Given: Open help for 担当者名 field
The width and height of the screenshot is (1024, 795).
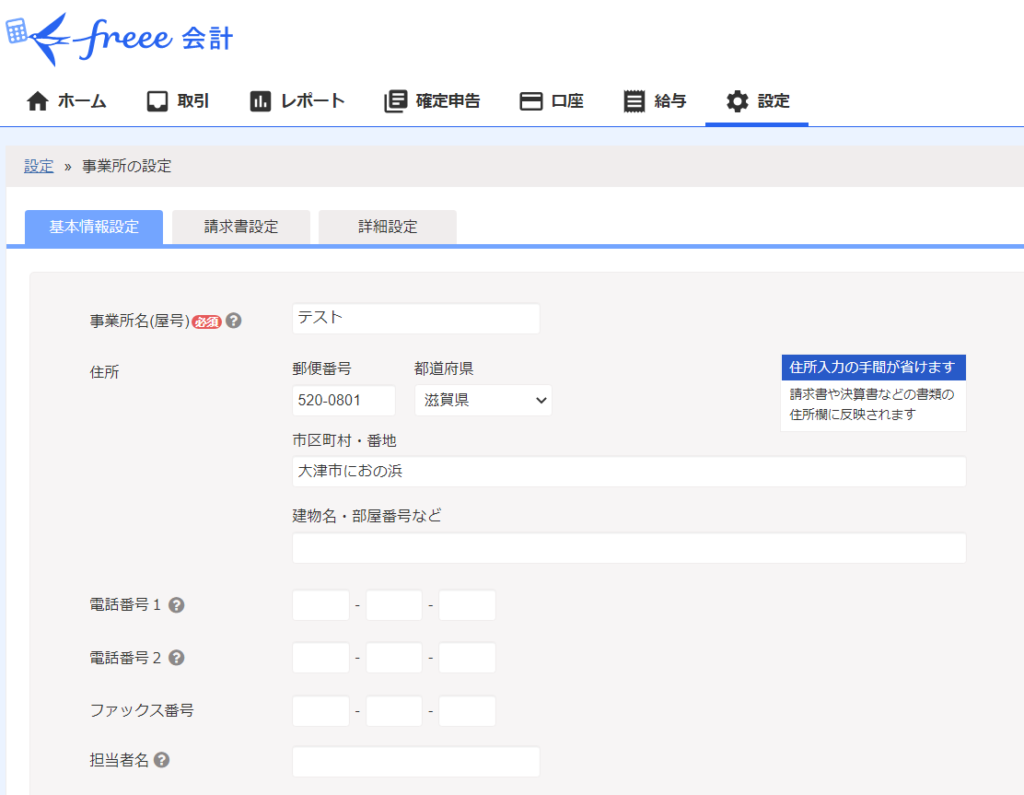Looking at the screenshot, I should tap(164, 757).
